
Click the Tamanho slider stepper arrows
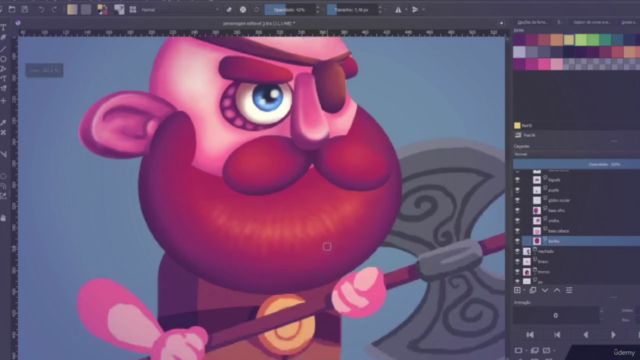coord(380,9)
